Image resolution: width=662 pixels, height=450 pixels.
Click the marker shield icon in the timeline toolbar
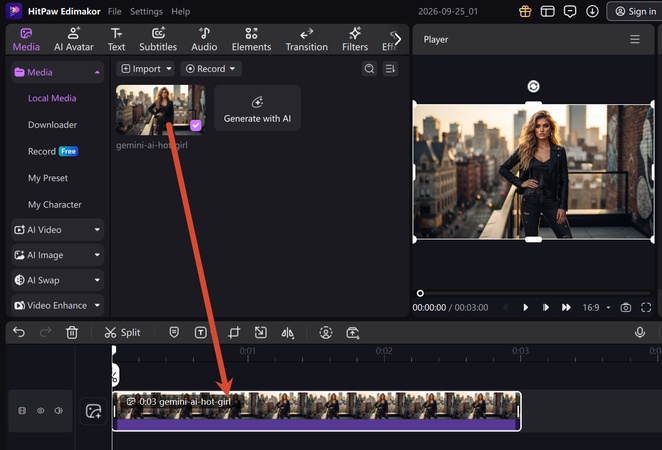[174, 332]
